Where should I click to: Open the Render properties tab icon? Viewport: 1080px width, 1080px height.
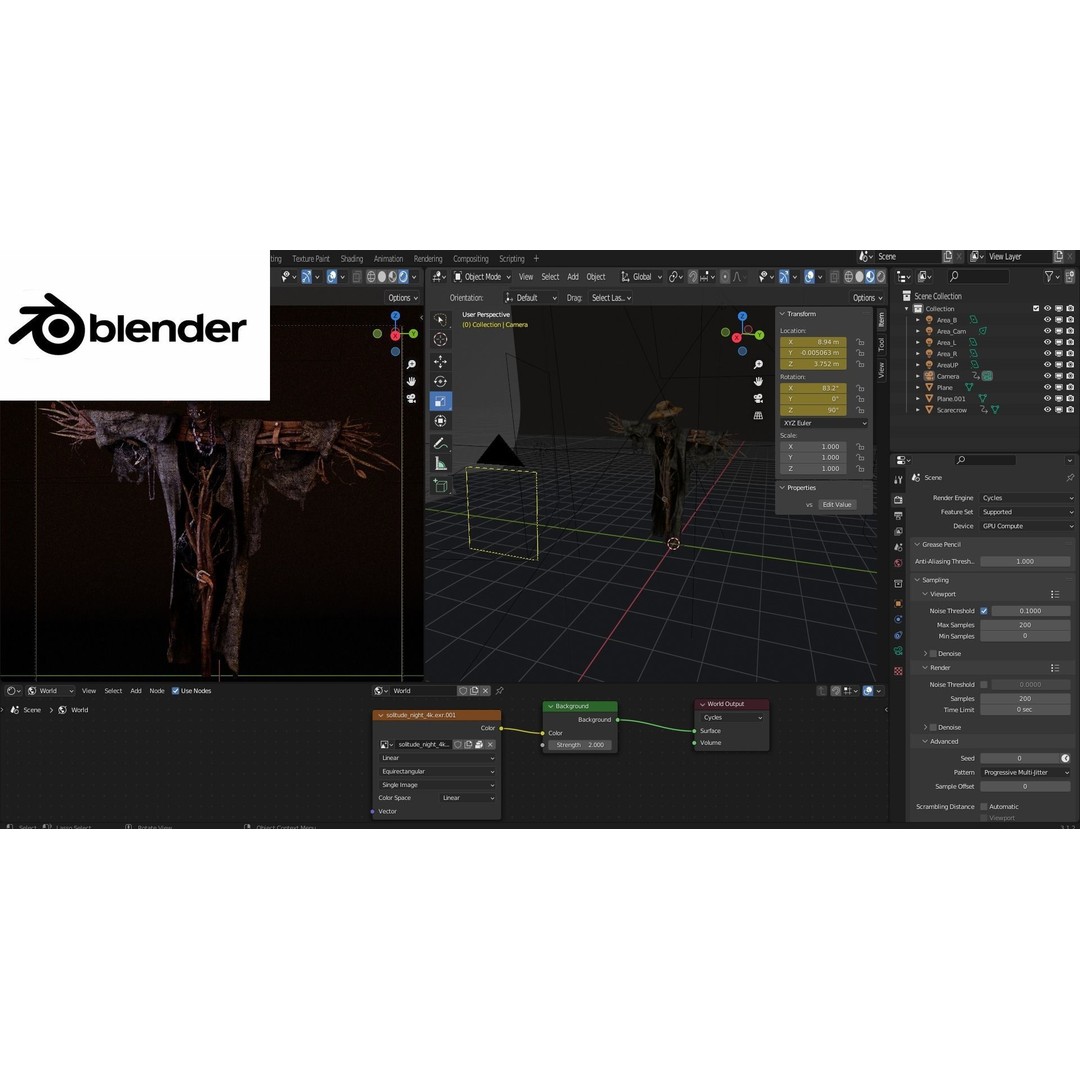898,500
